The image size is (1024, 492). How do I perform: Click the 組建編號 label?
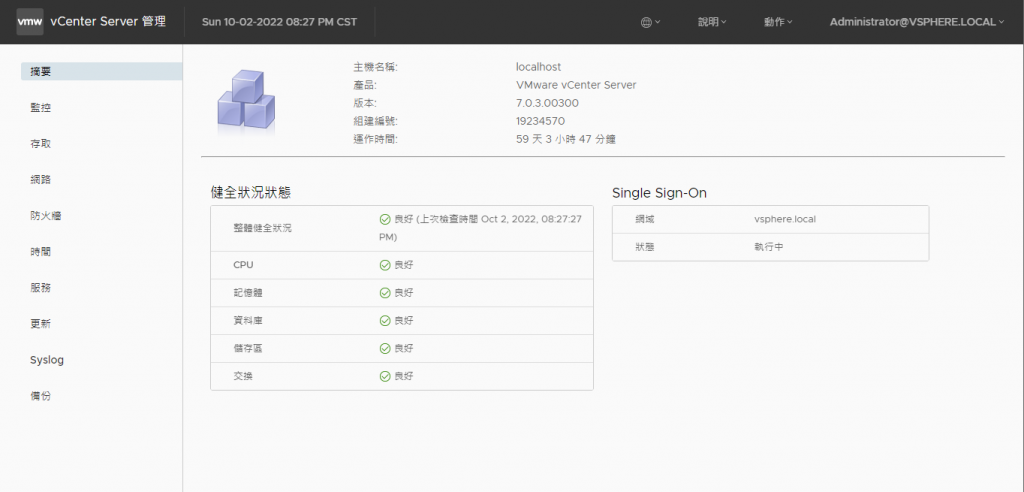click(x=376, y=122)
